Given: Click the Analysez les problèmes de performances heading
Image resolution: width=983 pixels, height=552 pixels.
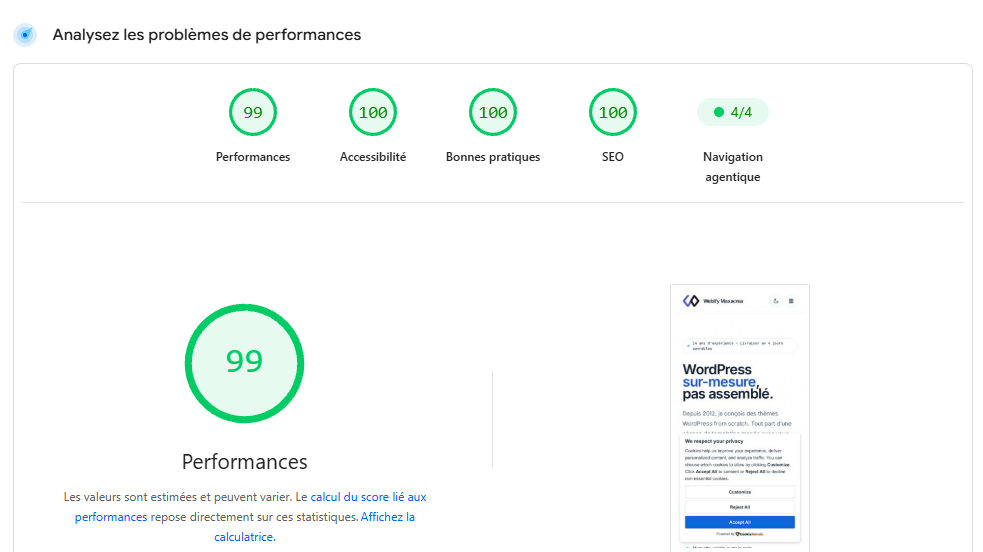Looking at the screenshot, I should (206, 34).
